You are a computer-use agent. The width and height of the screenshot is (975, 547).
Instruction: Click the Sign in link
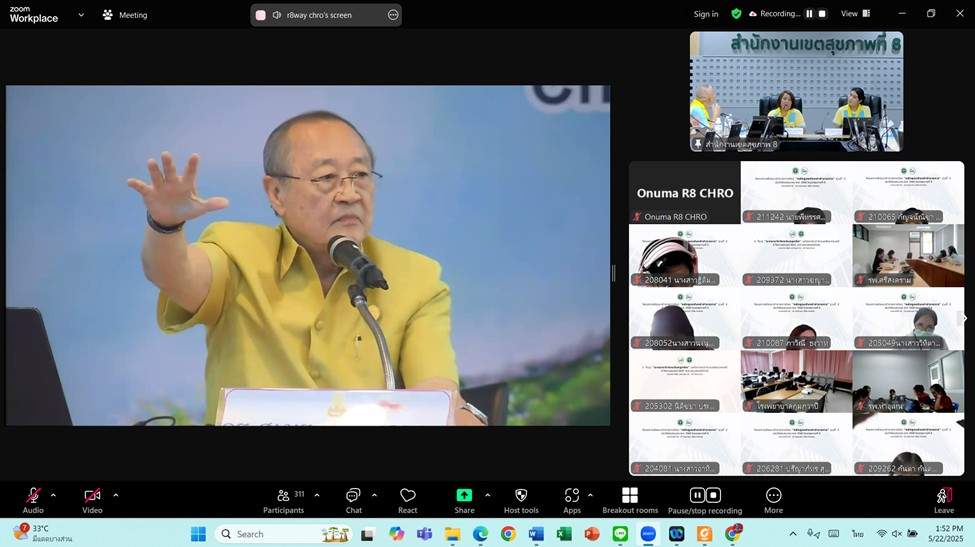pos(706,14)
